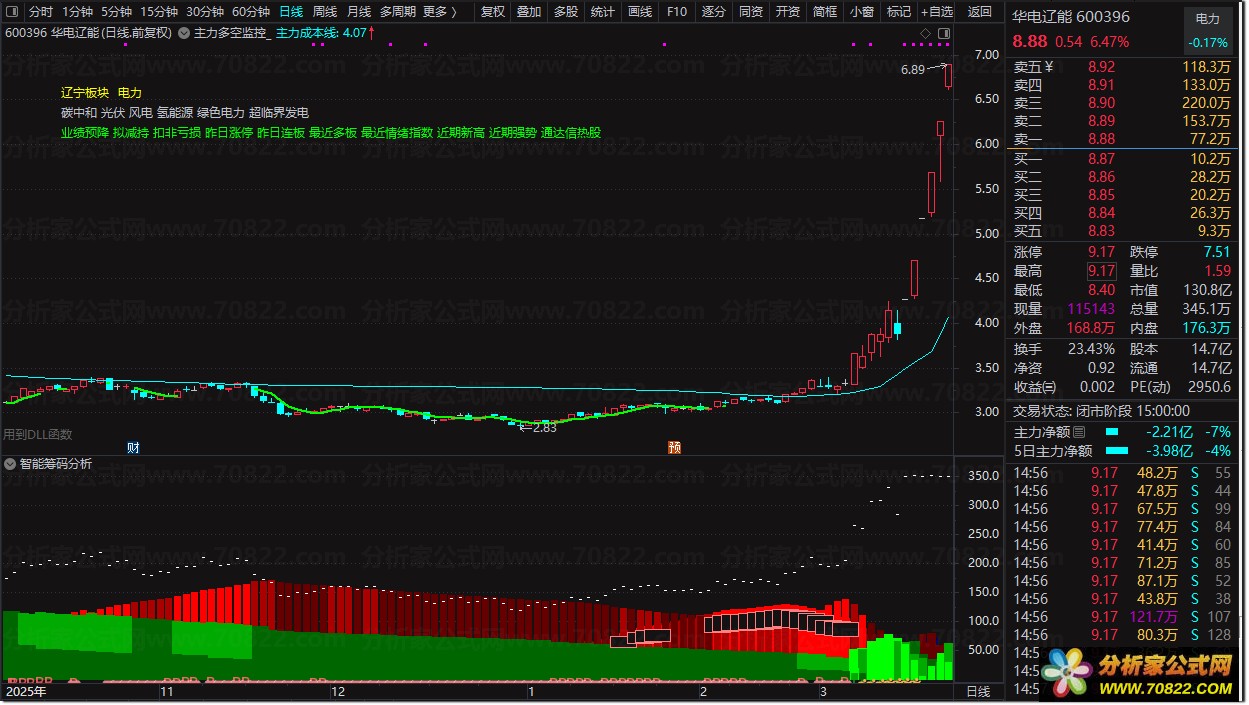Click the 复权 adjustment button
1249x705 pixels.
[x=492, y=12]
